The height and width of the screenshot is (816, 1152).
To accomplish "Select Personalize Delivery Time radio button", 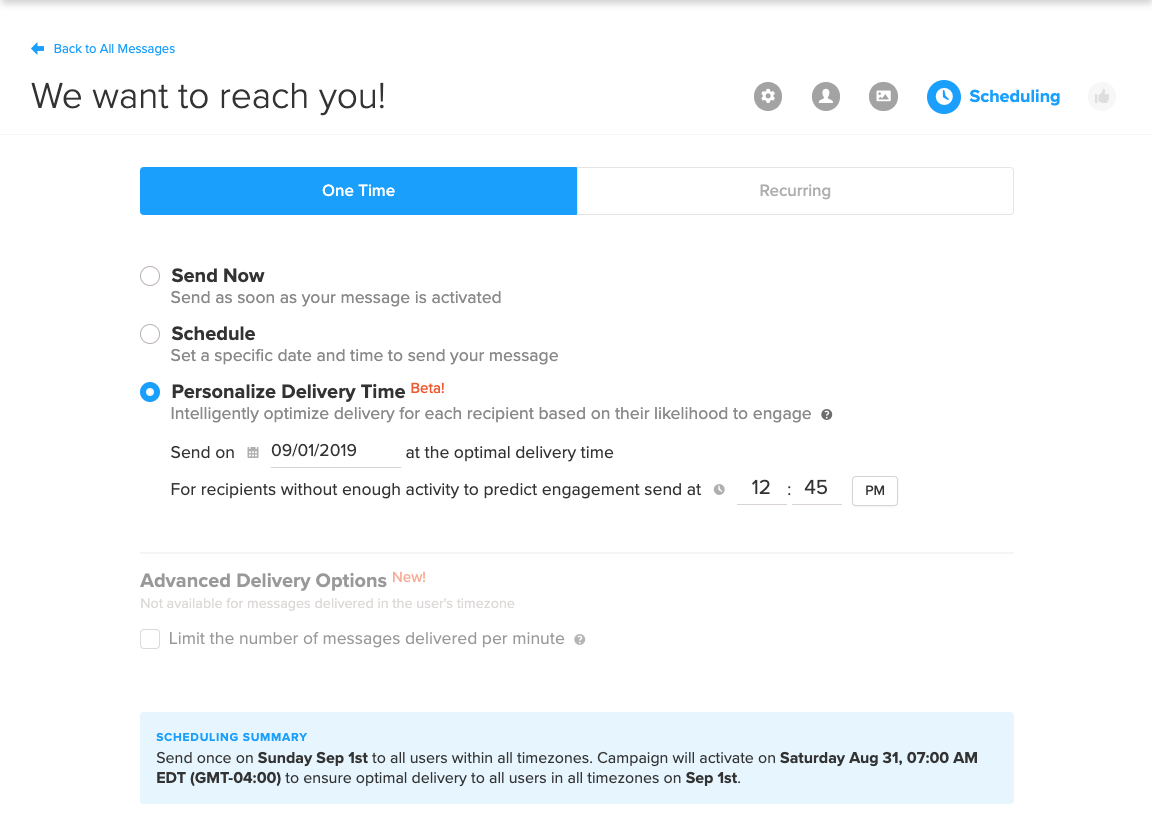I will pyautogui.click(x=150, y=392).
